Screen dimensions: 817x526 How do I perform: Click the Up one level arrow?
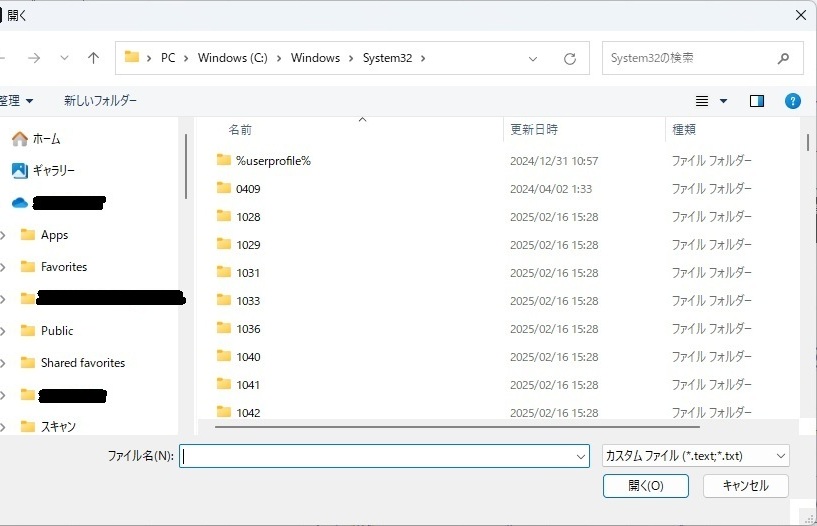pyautogui.click(x=93, y=58)
